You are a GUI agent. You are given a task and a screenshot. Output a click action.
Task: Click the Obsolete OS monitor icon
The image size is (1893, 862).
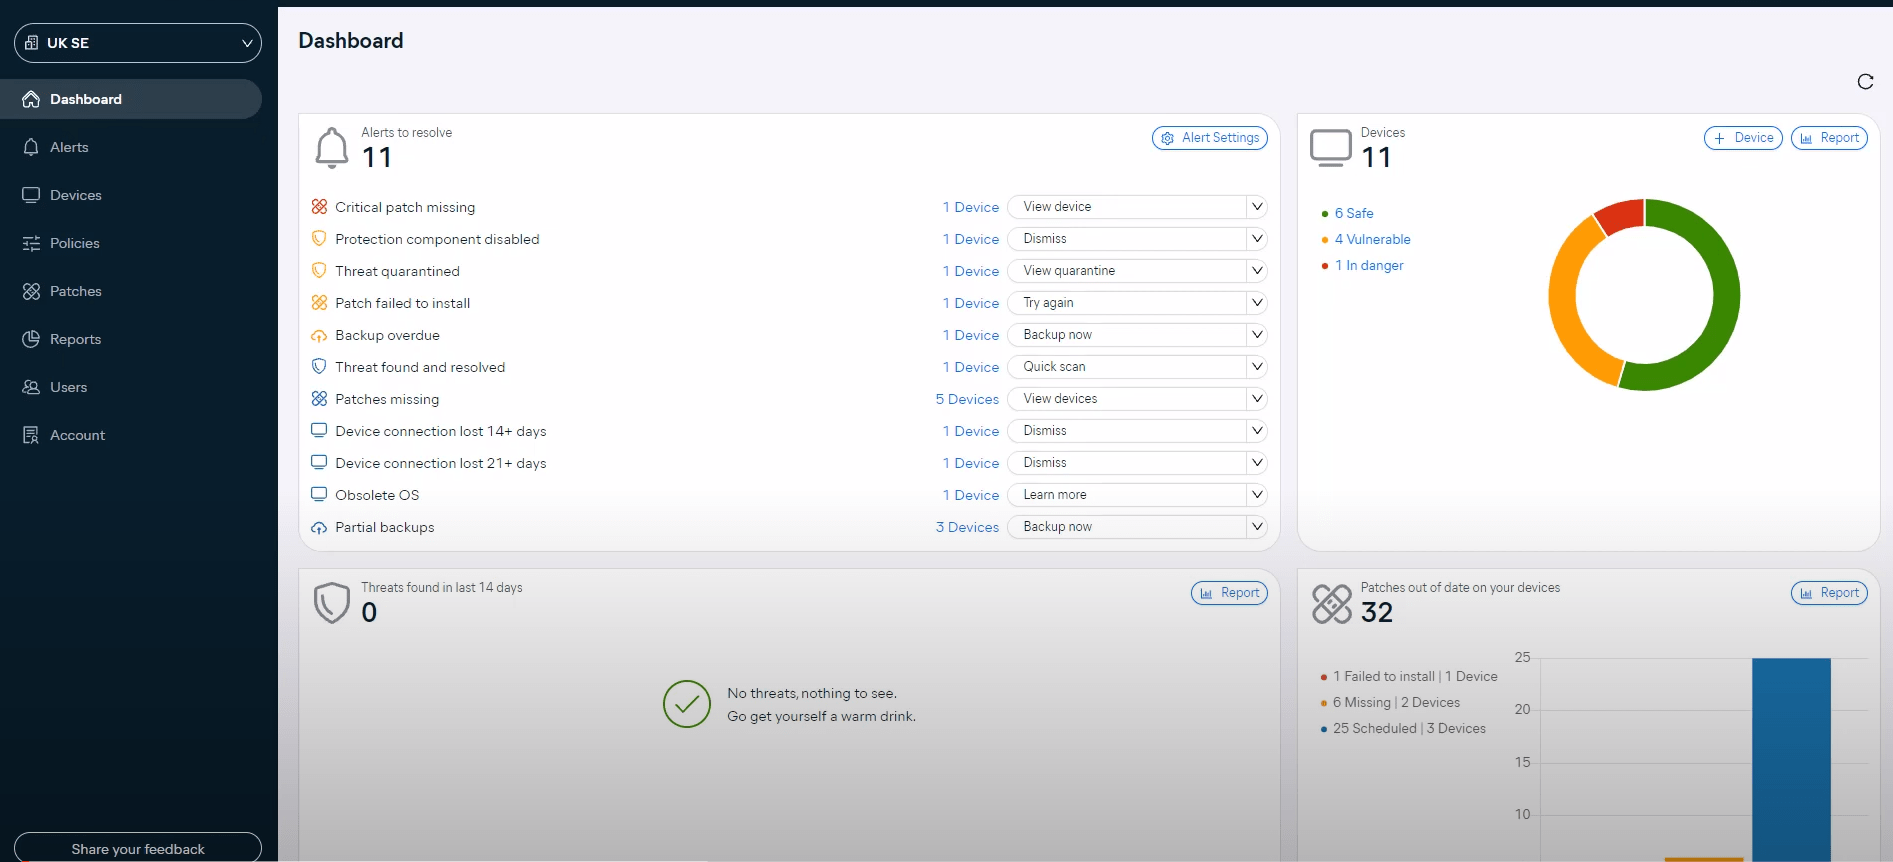(x=319, y=495)
